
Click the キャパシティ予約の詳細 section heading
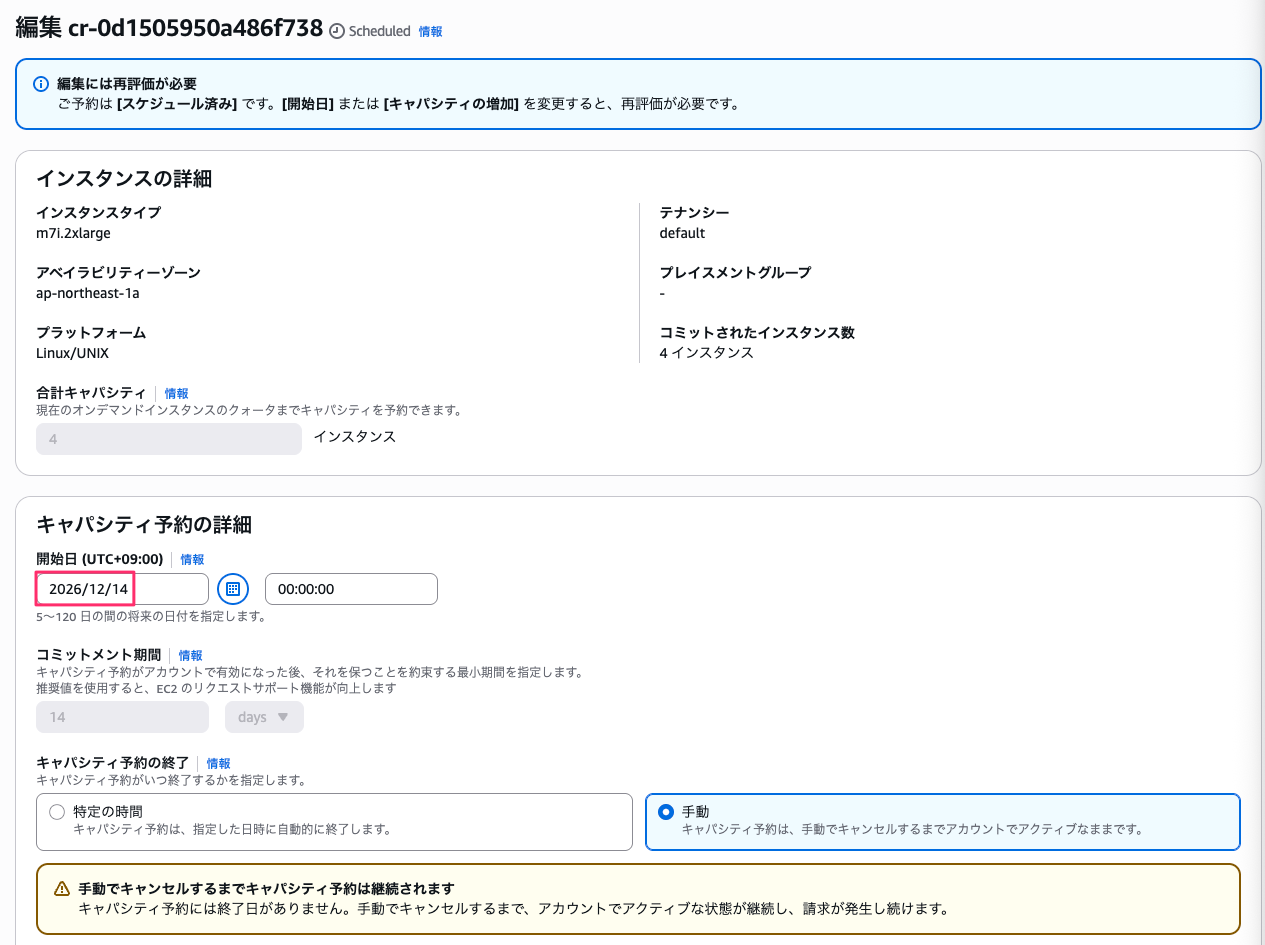(x=144, y=524)
